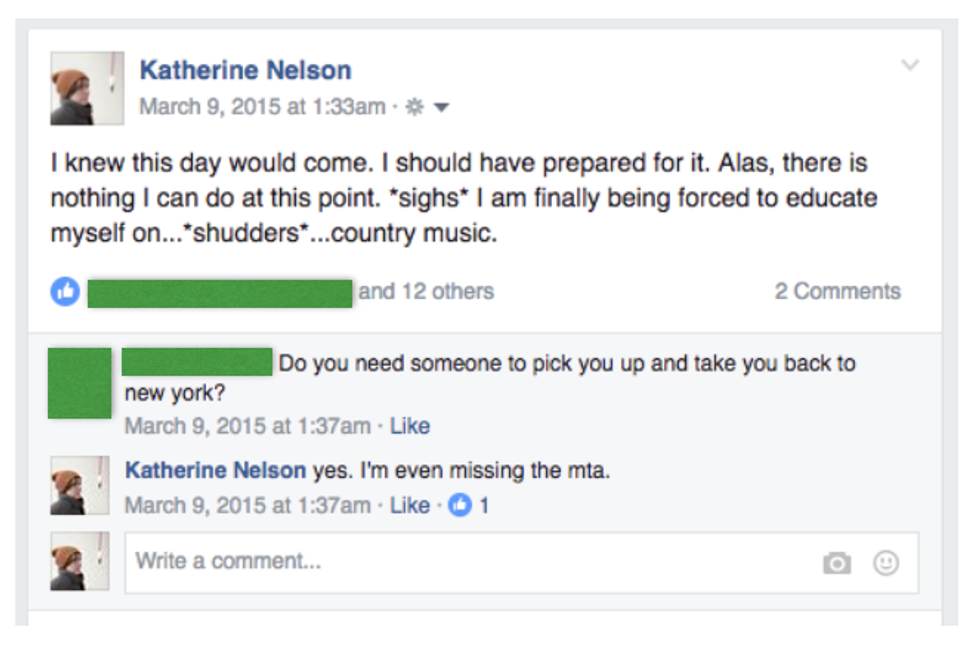The height and width of the screenshot is (653, 980).
Task: Click the redacted commenter's green avatar
Action: (x=79, y=383)
